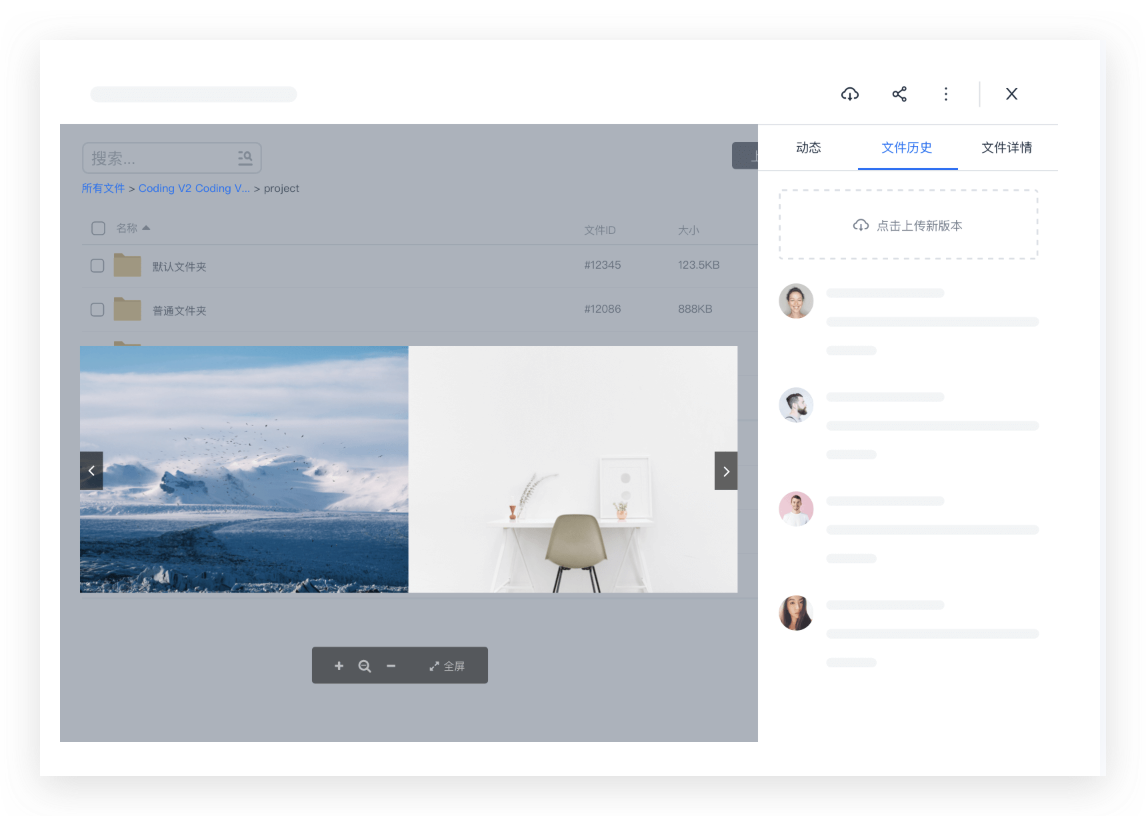Switch to the 动态 tab
The image size is (1146, 816).
click(x=808, y=148)
